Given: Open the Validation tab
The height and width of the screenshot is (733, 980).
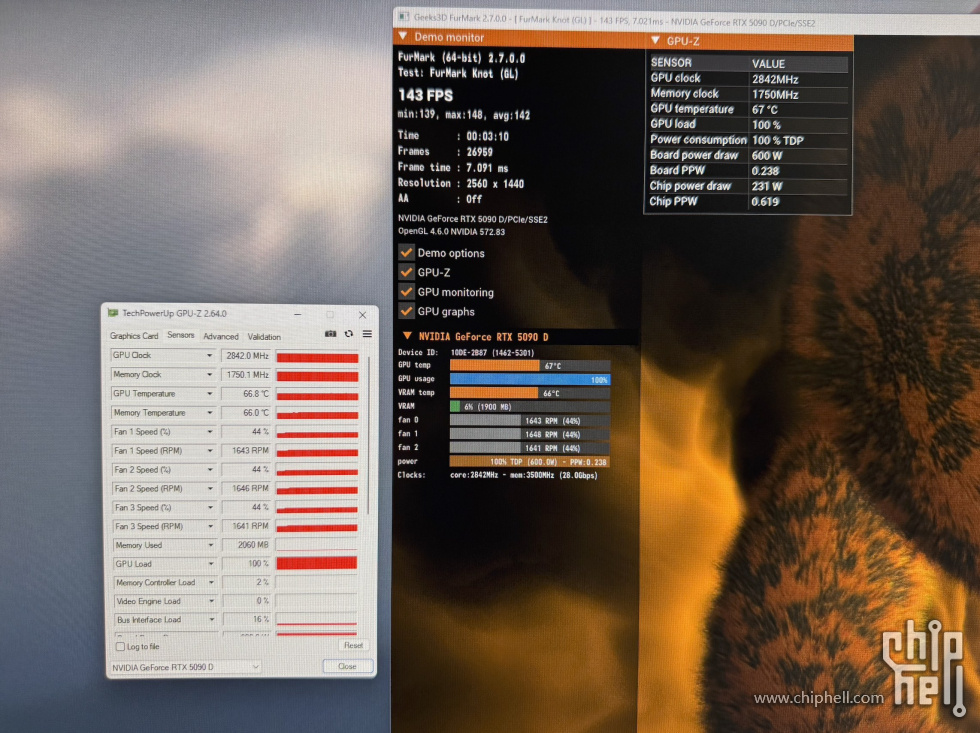Looking at the screenshot, I should click(264, 337).
